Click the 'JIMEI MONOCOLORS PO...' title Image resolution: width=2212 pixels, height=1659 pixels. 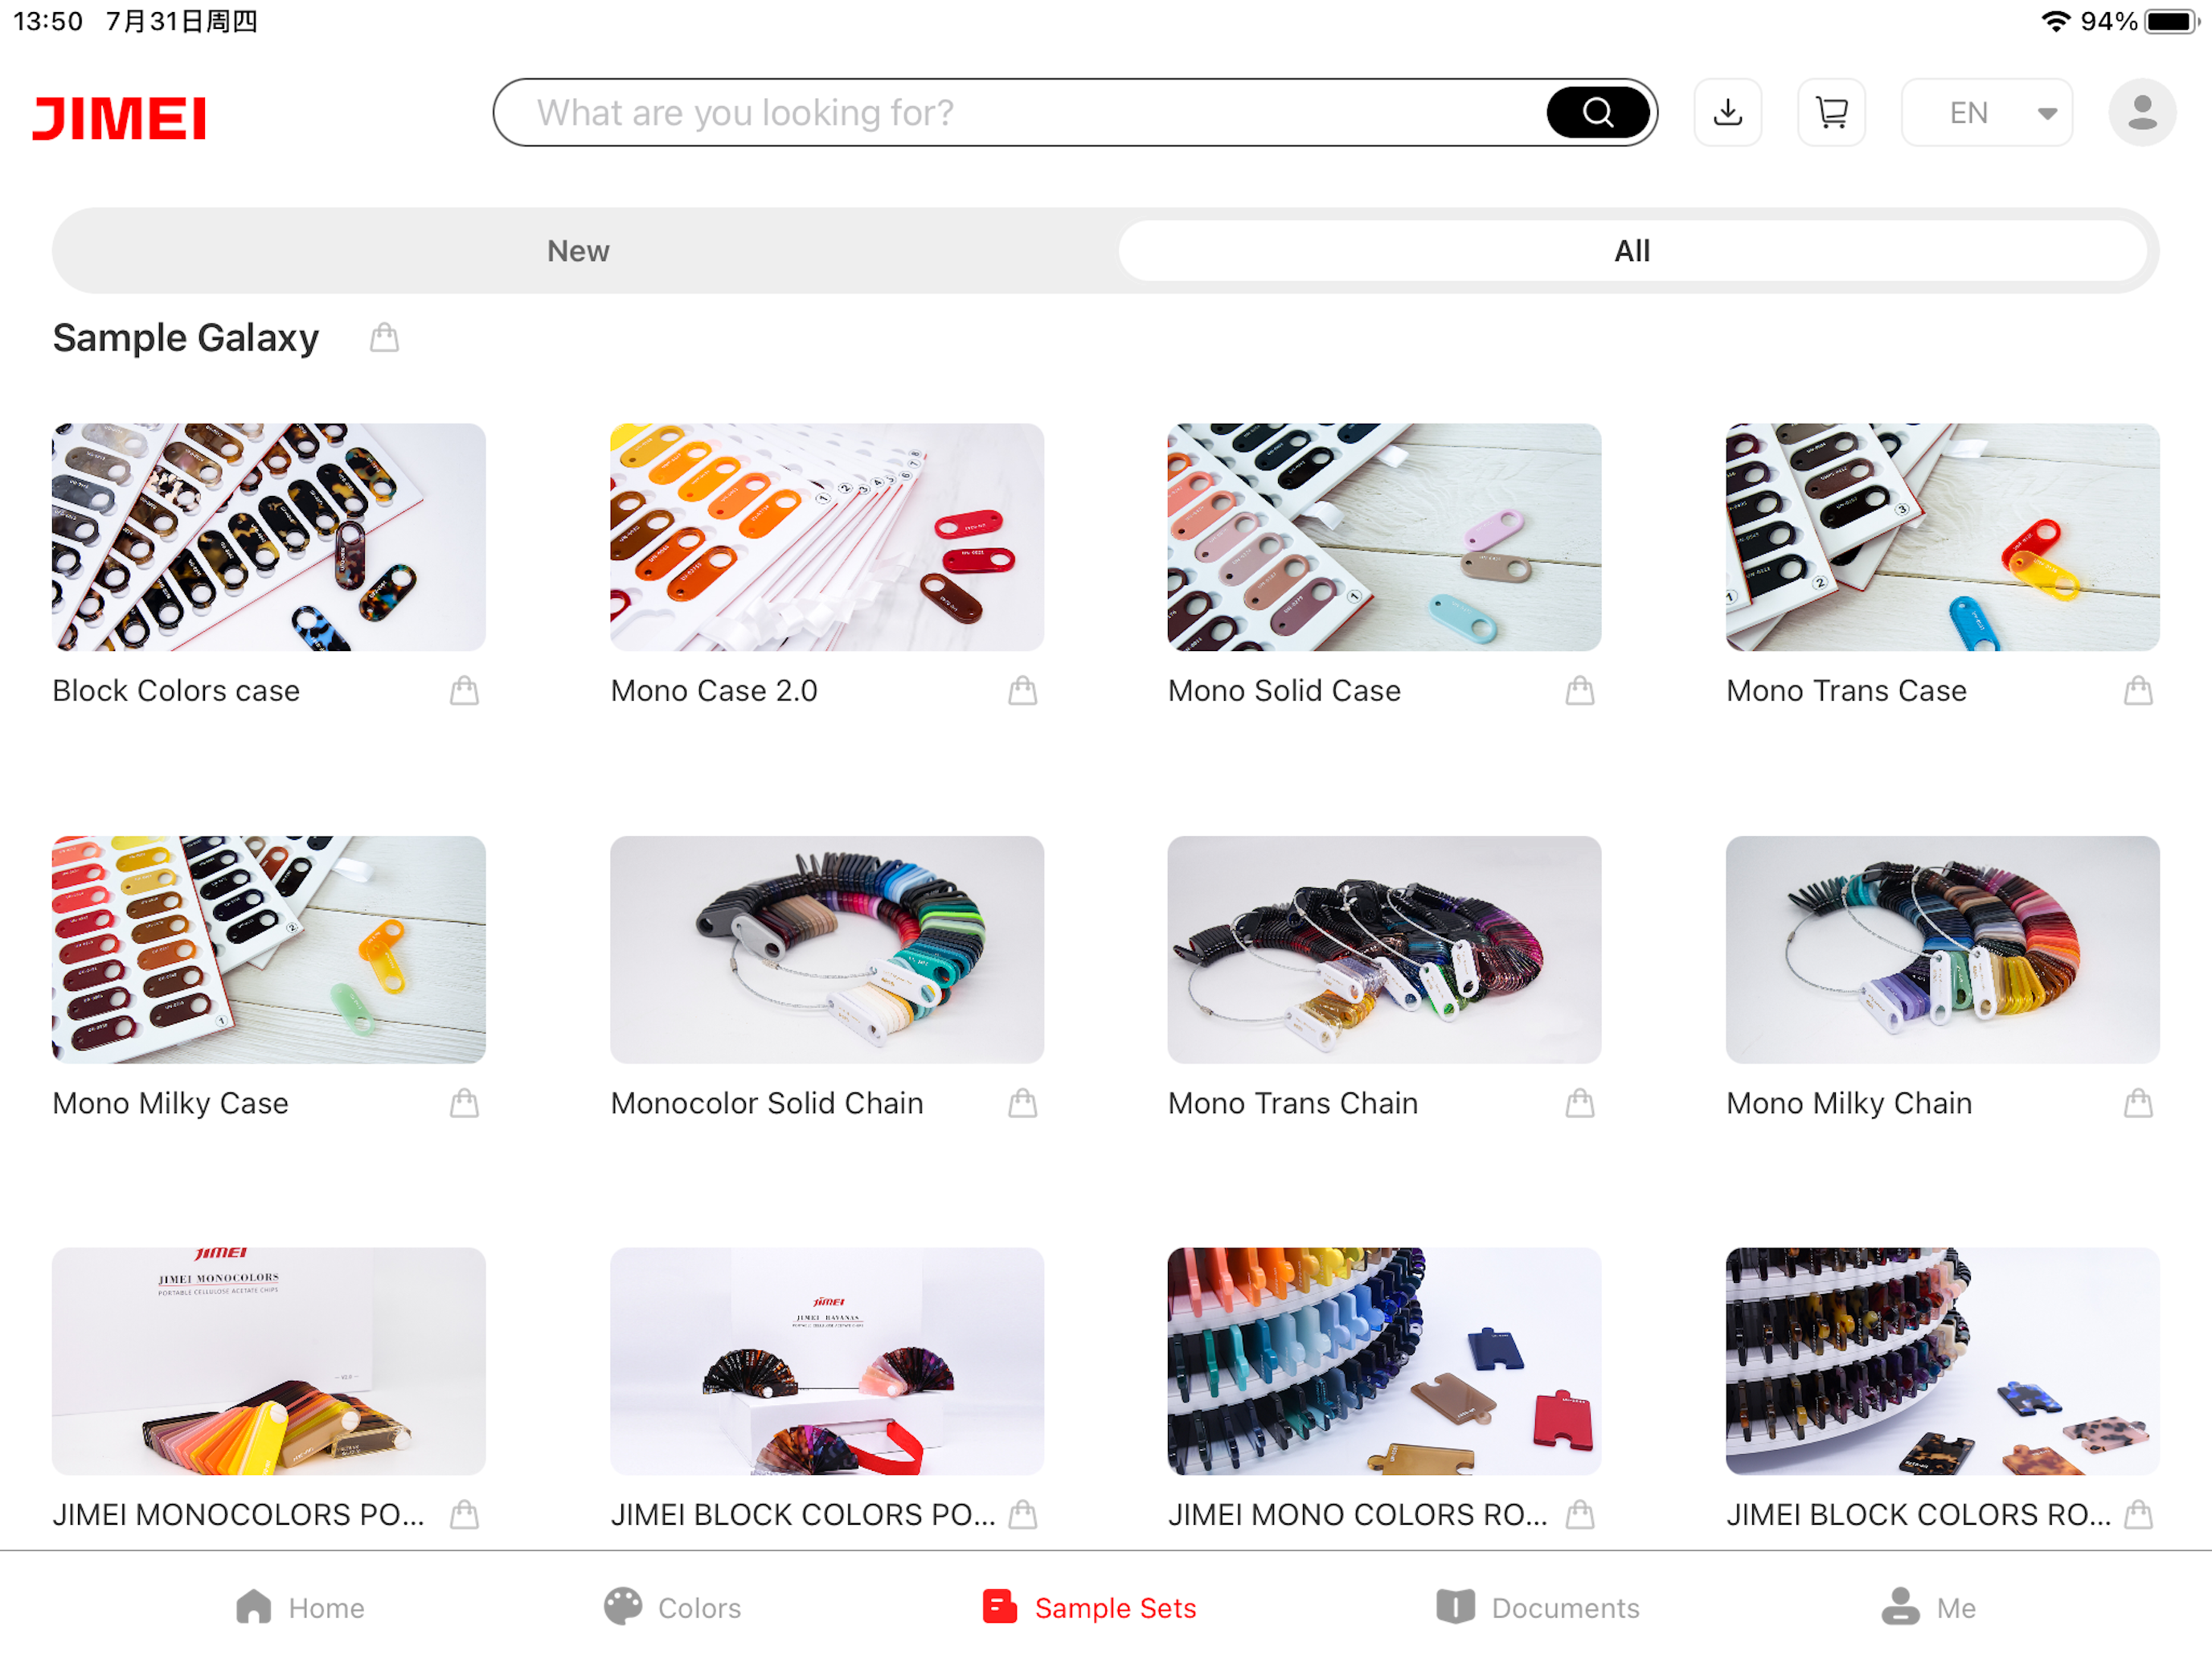click(238, 1515)
